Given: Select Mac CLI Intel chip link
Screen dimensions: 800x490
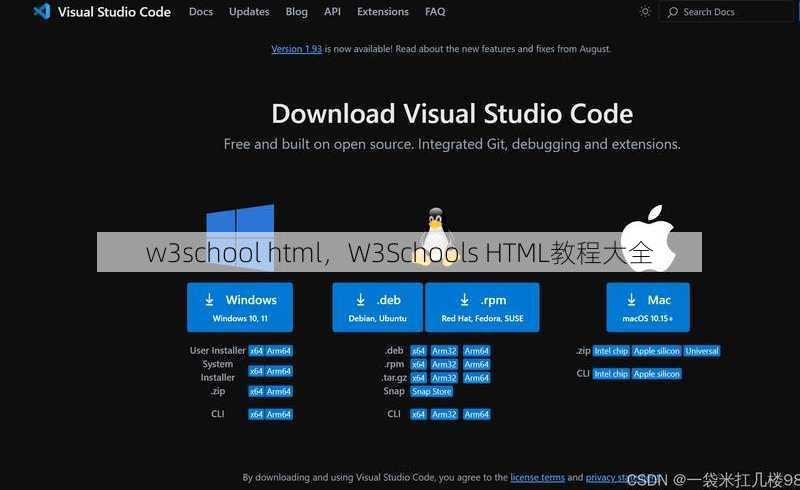Looking at the screenshot, I should coord(611,374).
